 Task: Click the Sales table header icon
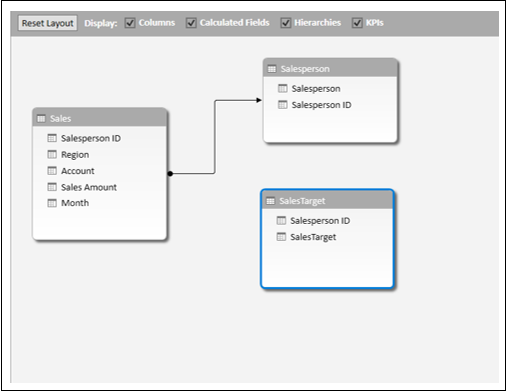[41, 119]
